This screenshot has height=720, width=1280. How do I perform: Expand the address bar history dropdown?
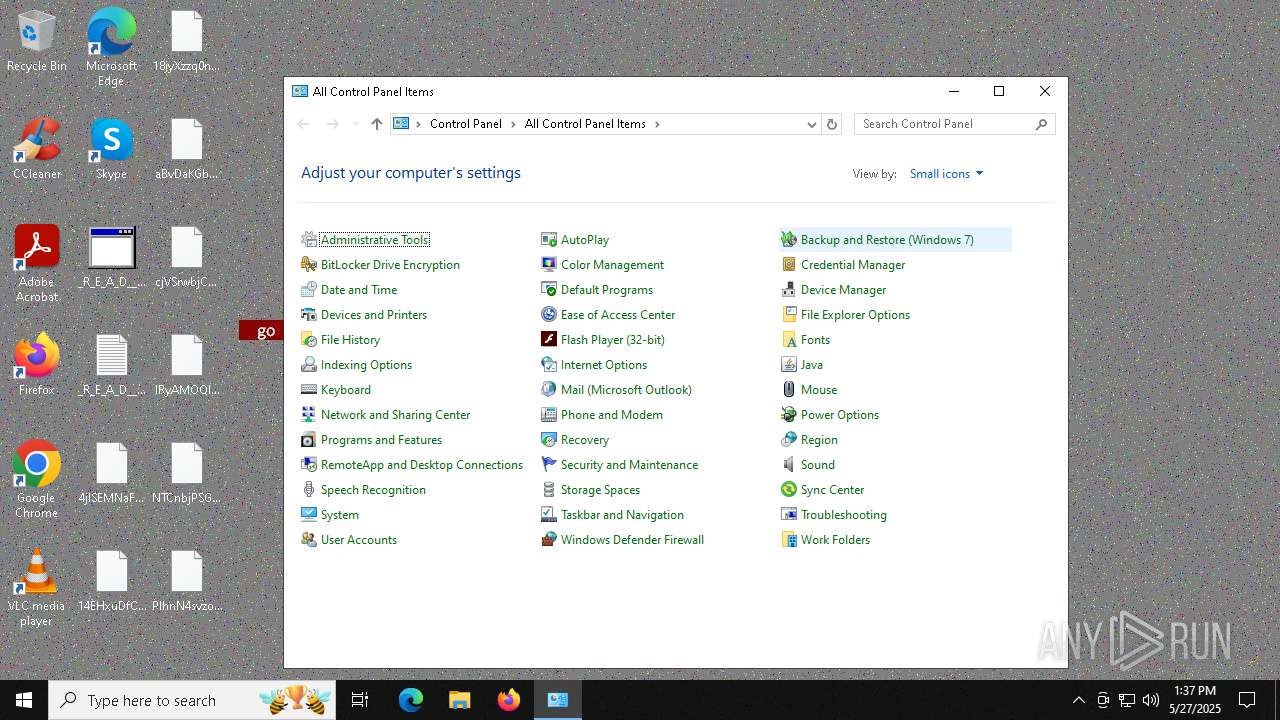[x=811, y=124]
